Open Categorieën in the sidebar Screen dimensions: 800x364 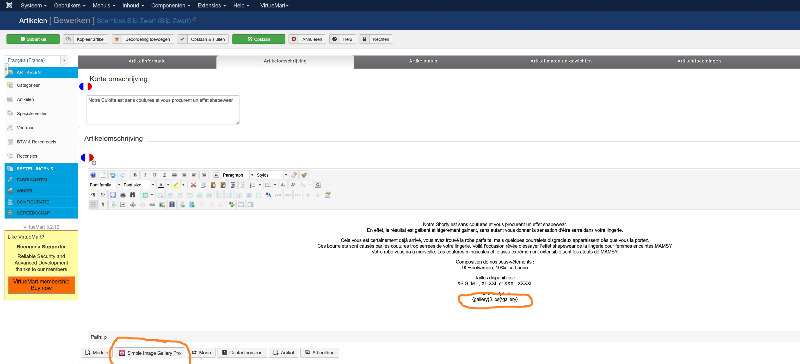(28, 85)
